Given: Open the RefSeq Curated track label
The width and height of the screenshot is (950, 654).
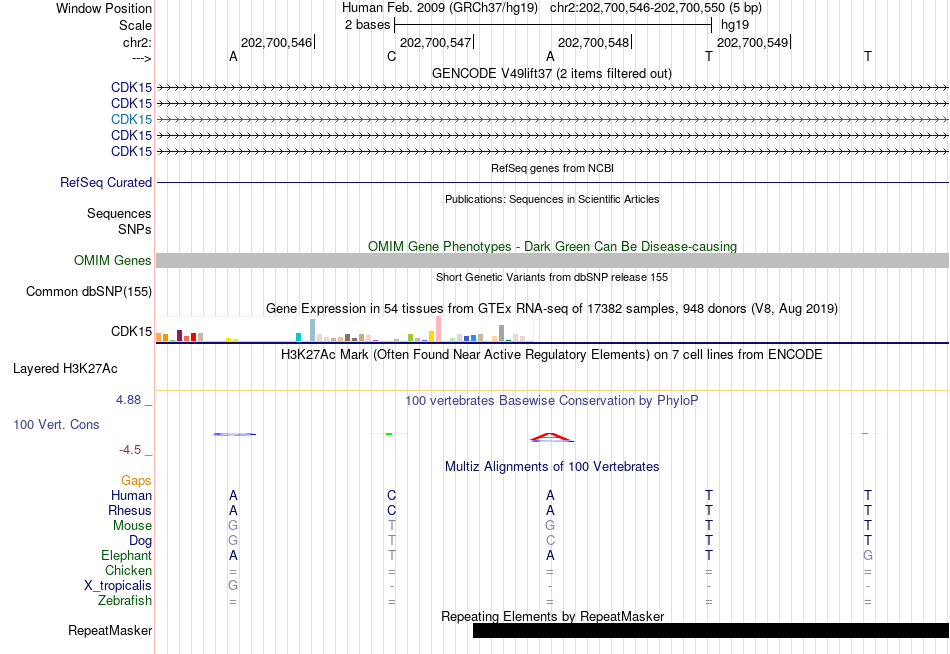Looking at the screenshot, I should point(106,182).
